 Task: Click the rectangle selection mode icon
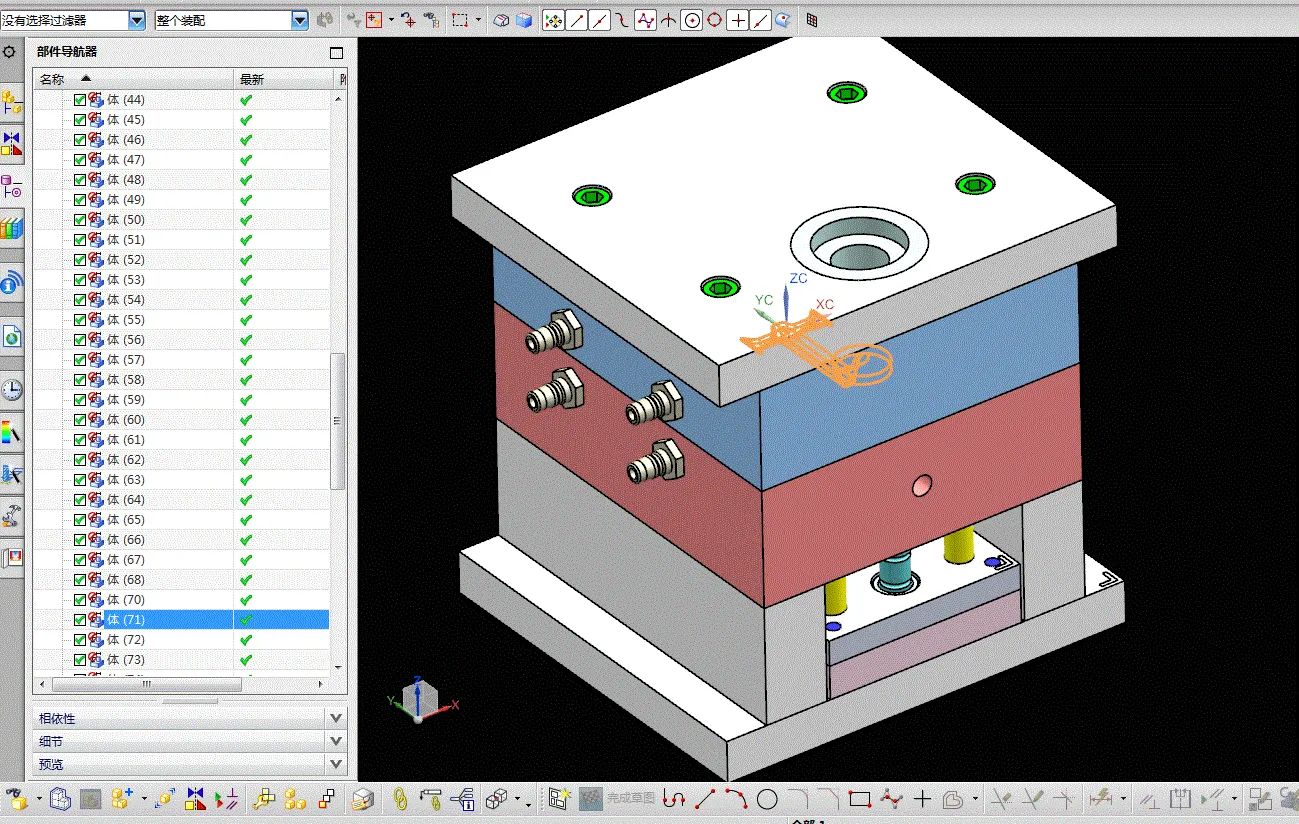(x=460, y=20)
